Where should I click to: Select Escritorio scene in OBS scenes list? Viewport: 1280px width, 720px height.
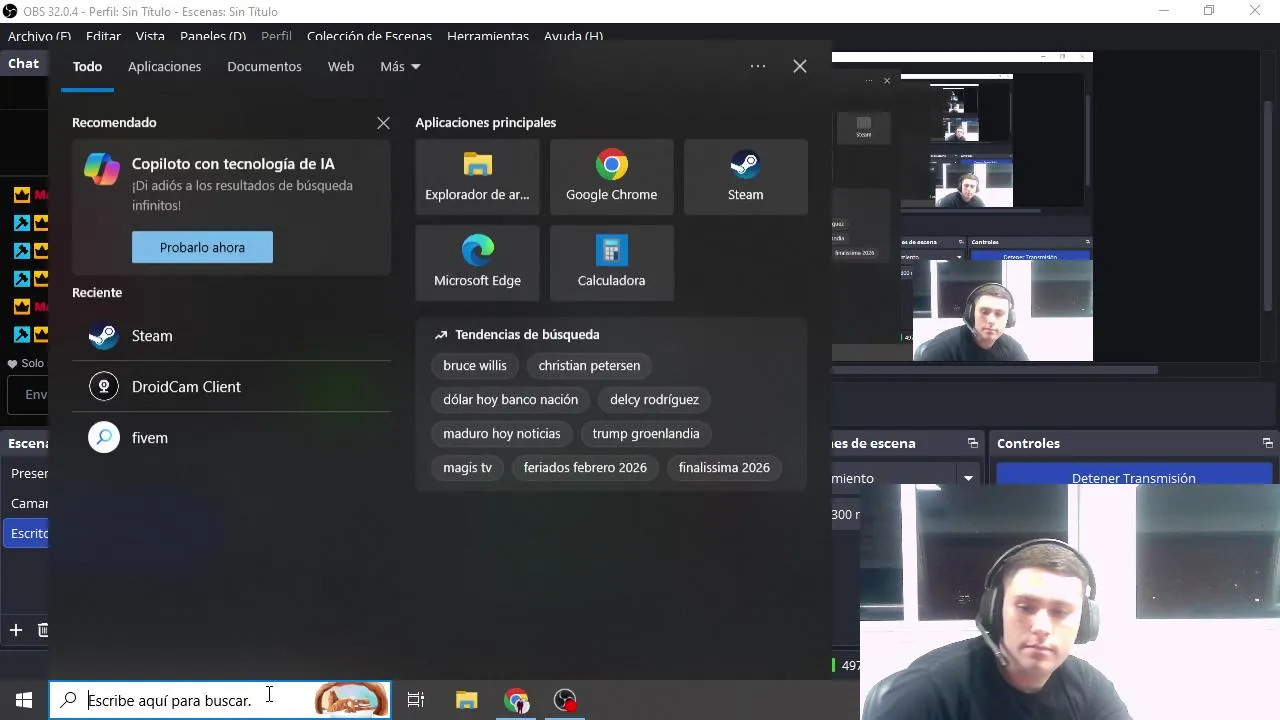(26, 533)
